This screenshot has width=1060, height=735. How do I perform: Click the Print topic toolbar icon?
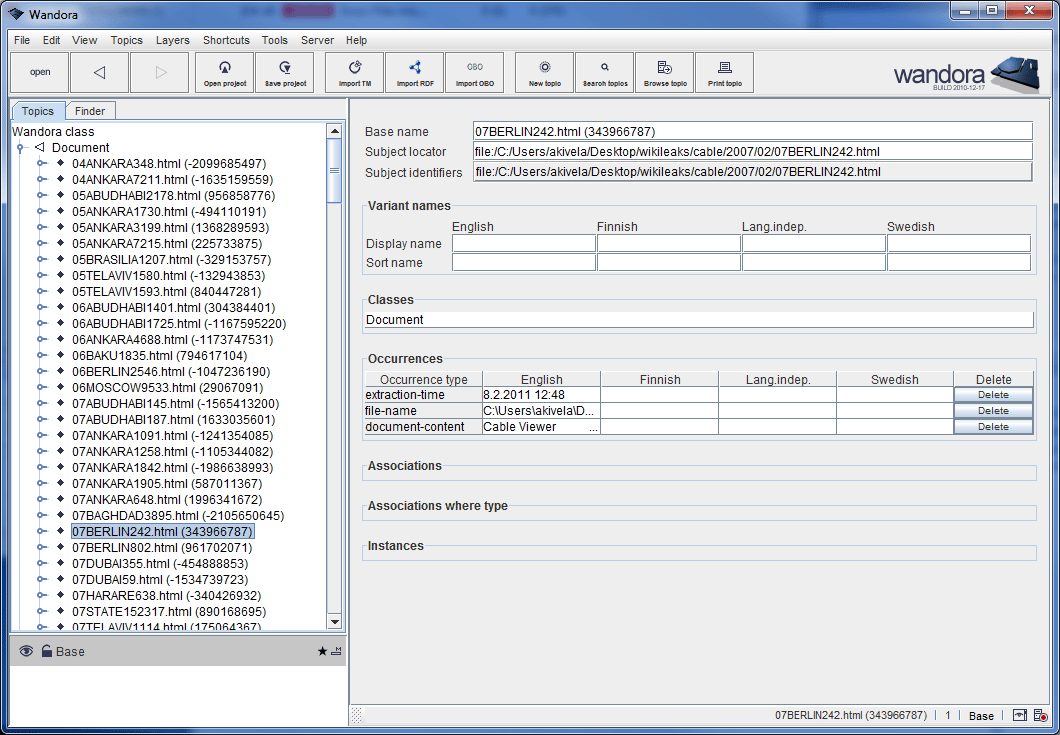[724, 72]
